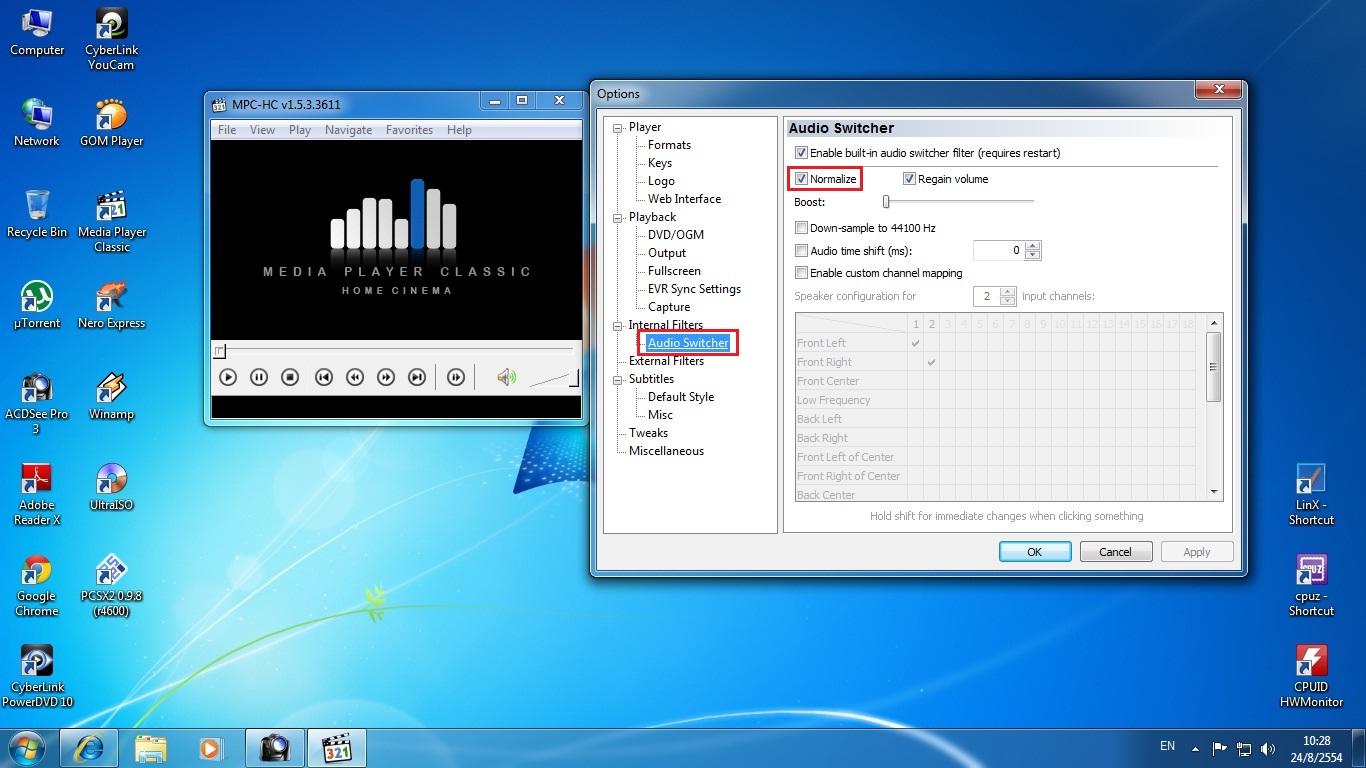Open File menu in MPC-HC
The height and width of the screenshot is (768, 1366).
click(227, 130)
